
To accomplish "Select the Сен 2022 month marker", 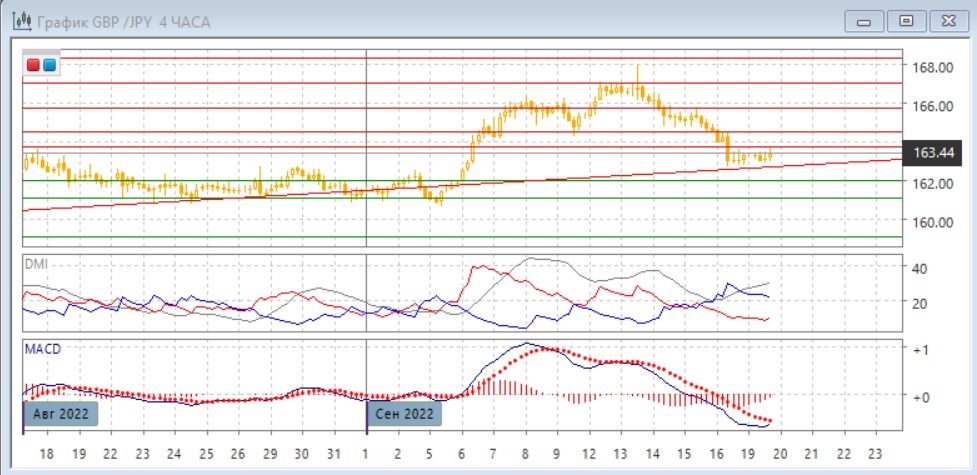I will point(404,412).
